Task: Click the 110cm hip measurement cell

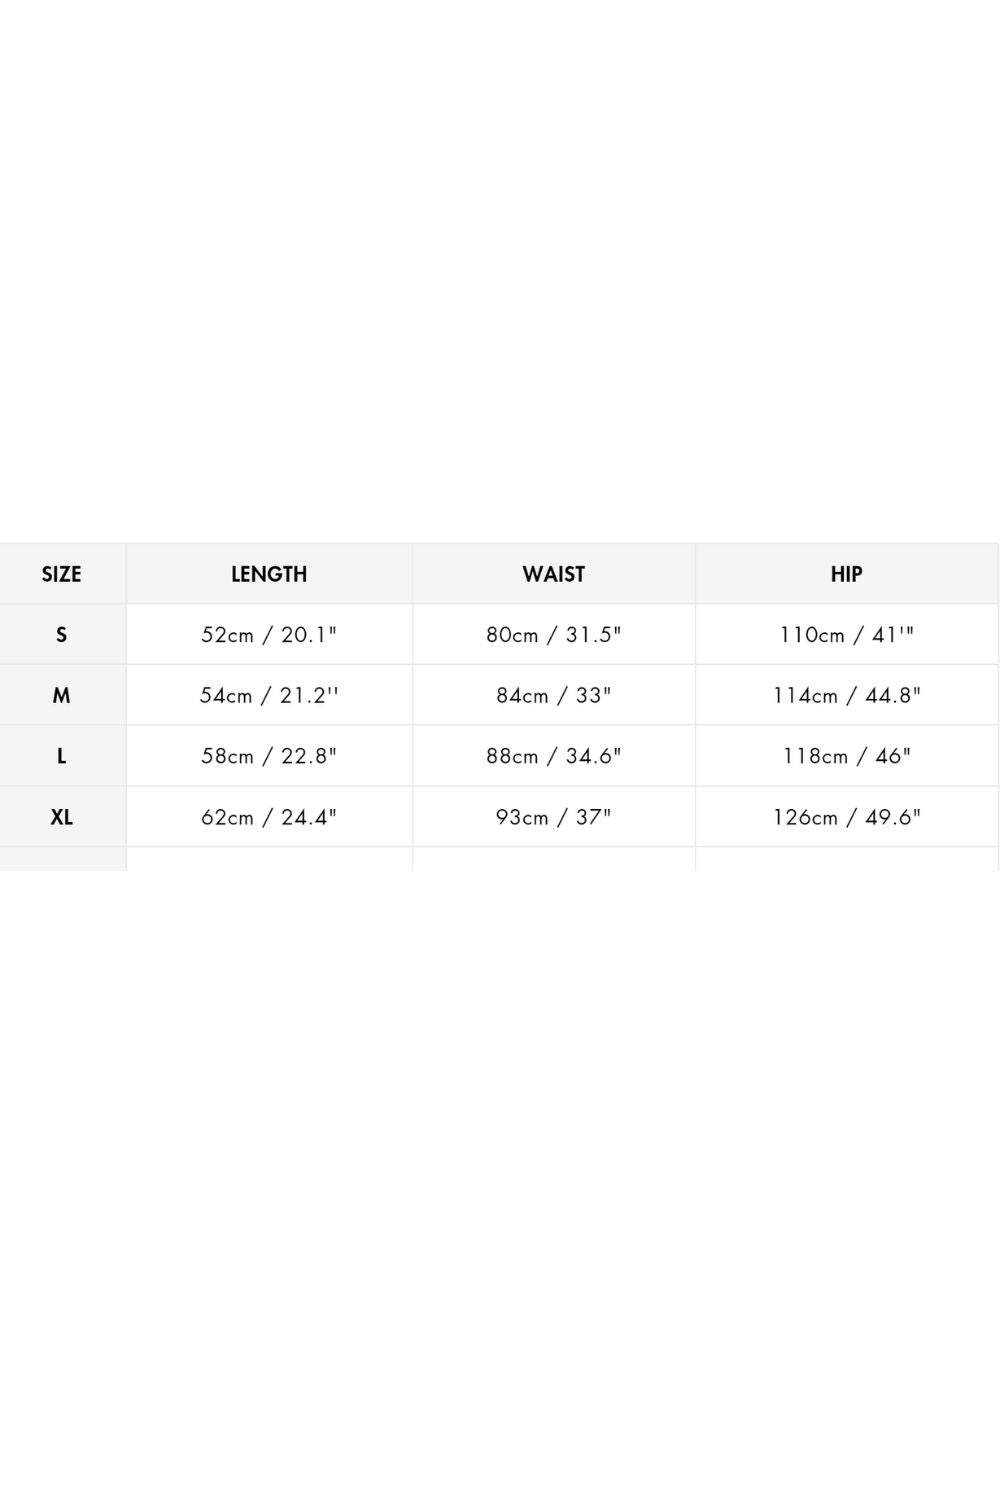Action: click(x=846, y=635)
